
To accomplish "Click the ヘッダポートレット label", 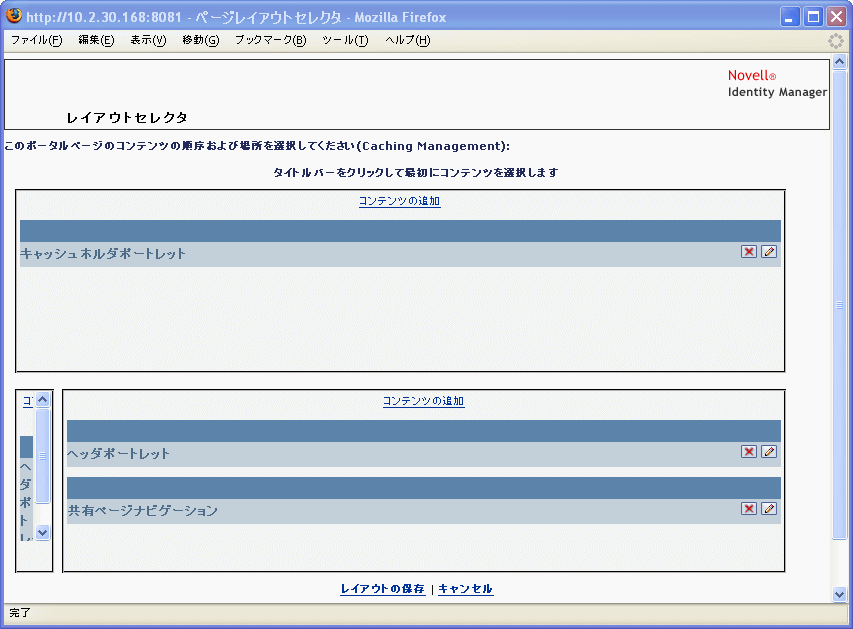I will pyautogui.click(x=118, y=454).
